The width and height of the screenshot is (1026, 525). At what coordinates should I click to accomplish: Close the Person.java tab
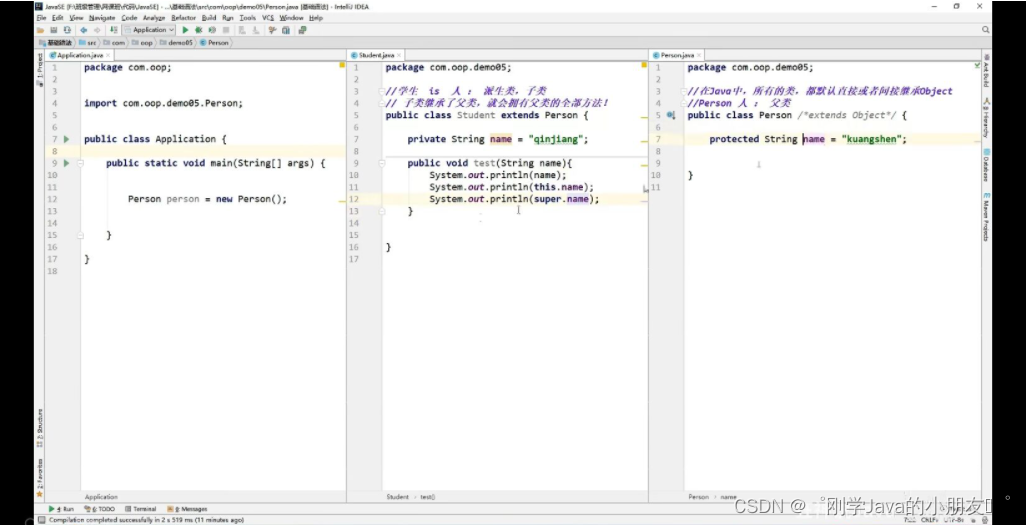coord(699,56)
